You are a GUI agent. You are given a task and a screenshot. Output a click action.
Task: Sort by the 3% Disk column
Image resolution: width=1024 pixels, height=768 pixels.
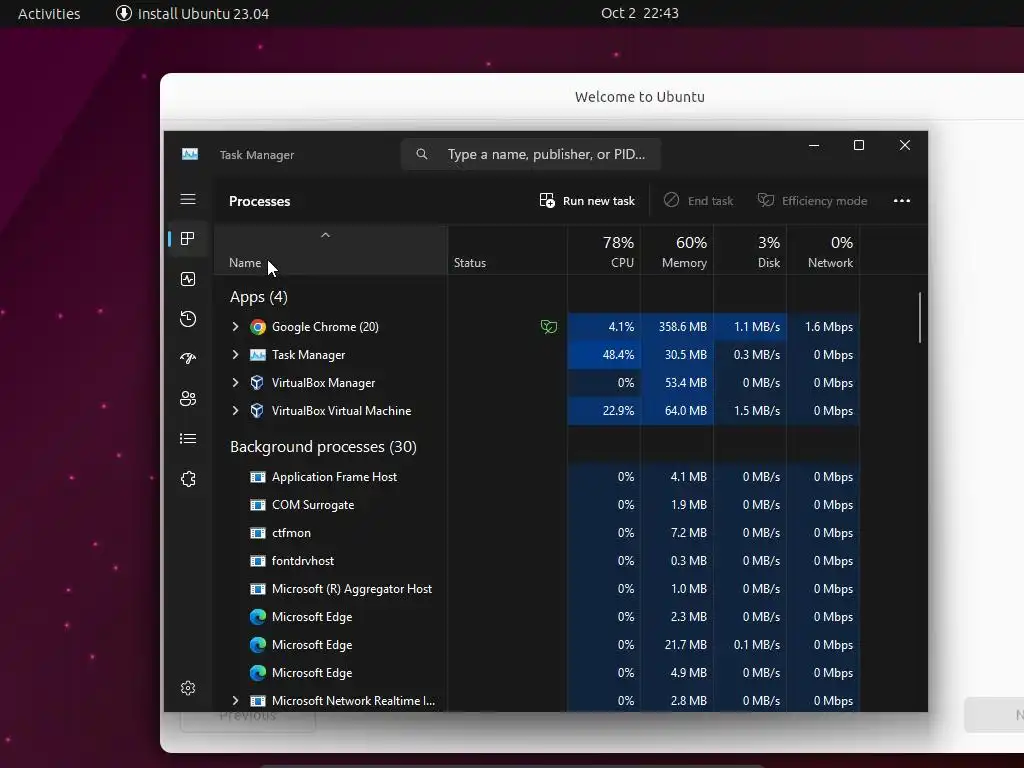[x=750, y=251]
